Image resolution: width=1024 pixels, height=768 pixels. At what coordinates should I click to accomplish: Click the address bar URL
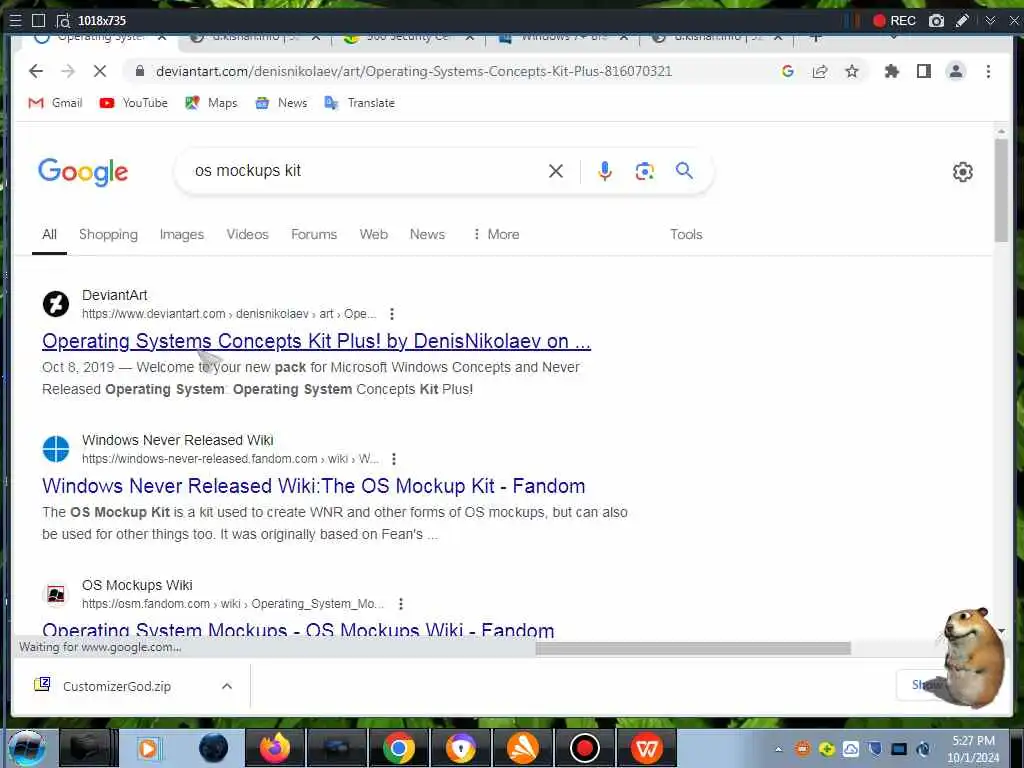(x=413, y=71)
